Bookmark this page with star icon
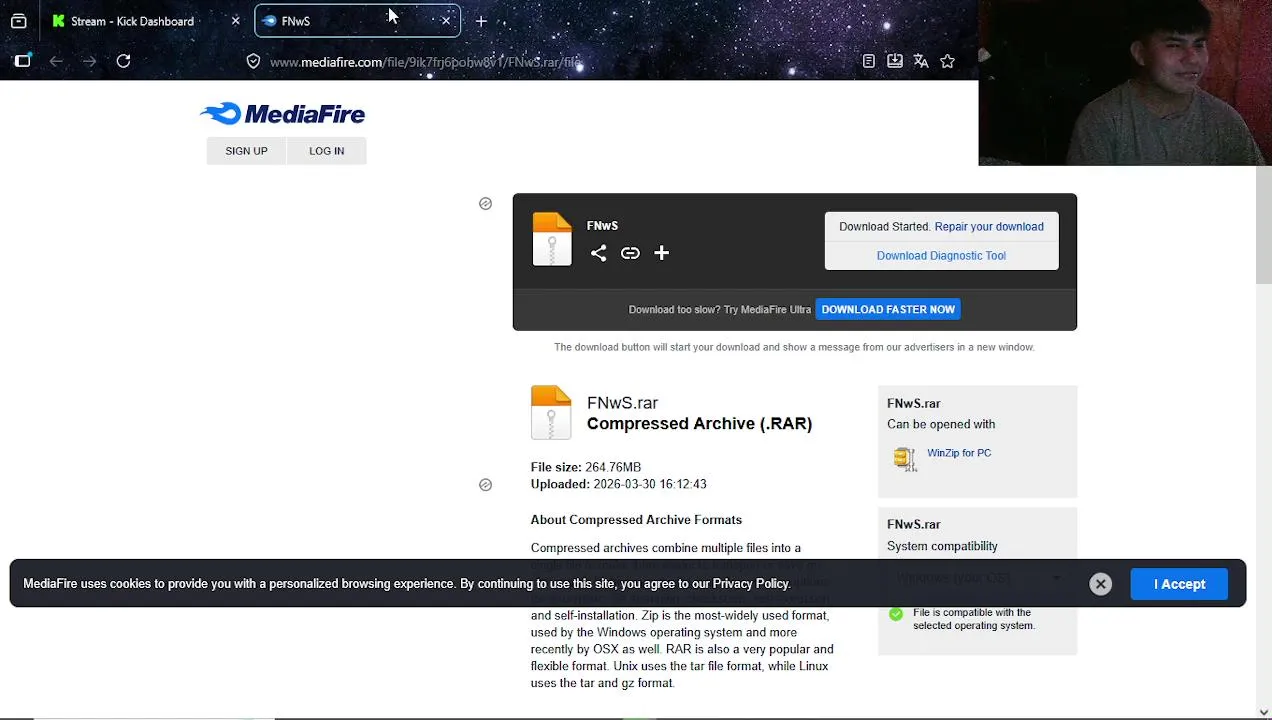The height and width of the screenshot is (720, 1272). [947, 61]
